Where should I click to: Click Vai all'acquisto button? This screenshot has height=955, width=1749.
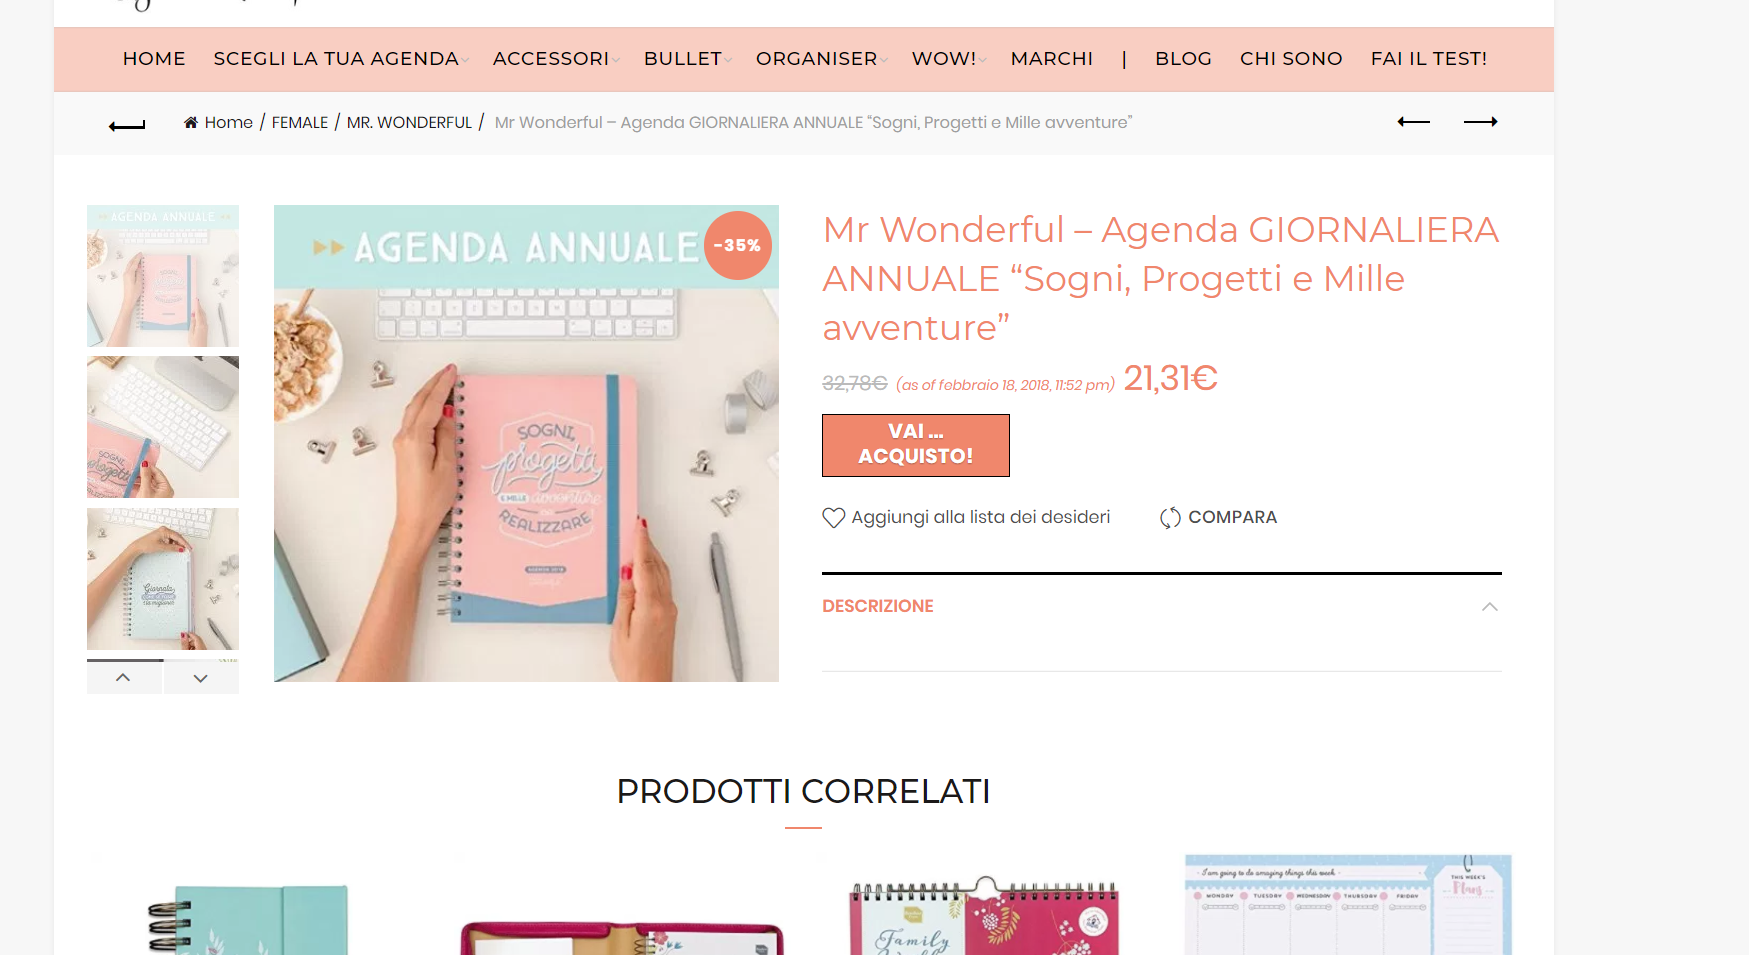[x=916, y=445]
